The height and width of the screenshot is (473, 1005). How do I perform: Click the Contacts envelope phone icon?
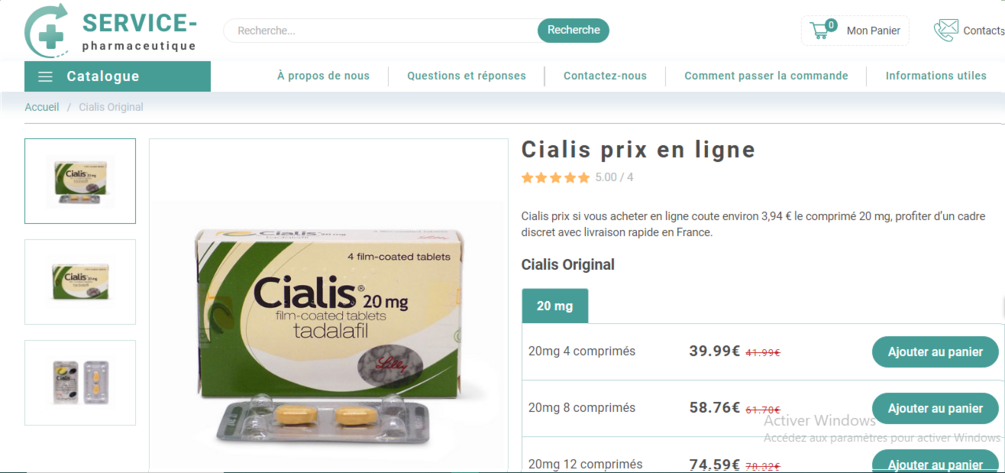pyautogui.click(x=945, y=30)
